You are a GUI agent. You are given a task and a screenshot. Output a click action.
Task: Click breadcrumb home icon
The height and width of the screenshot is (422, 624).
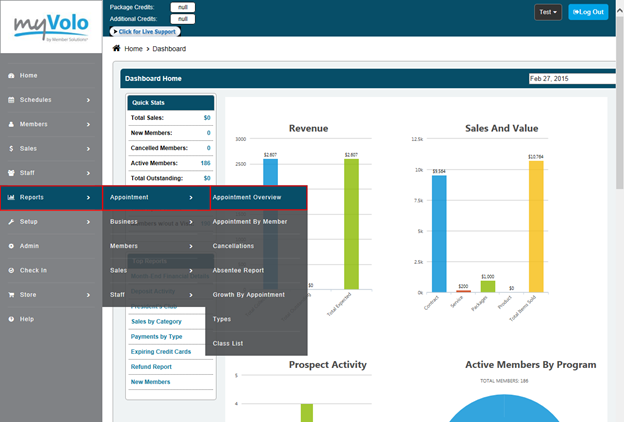[x=117, y=48]
